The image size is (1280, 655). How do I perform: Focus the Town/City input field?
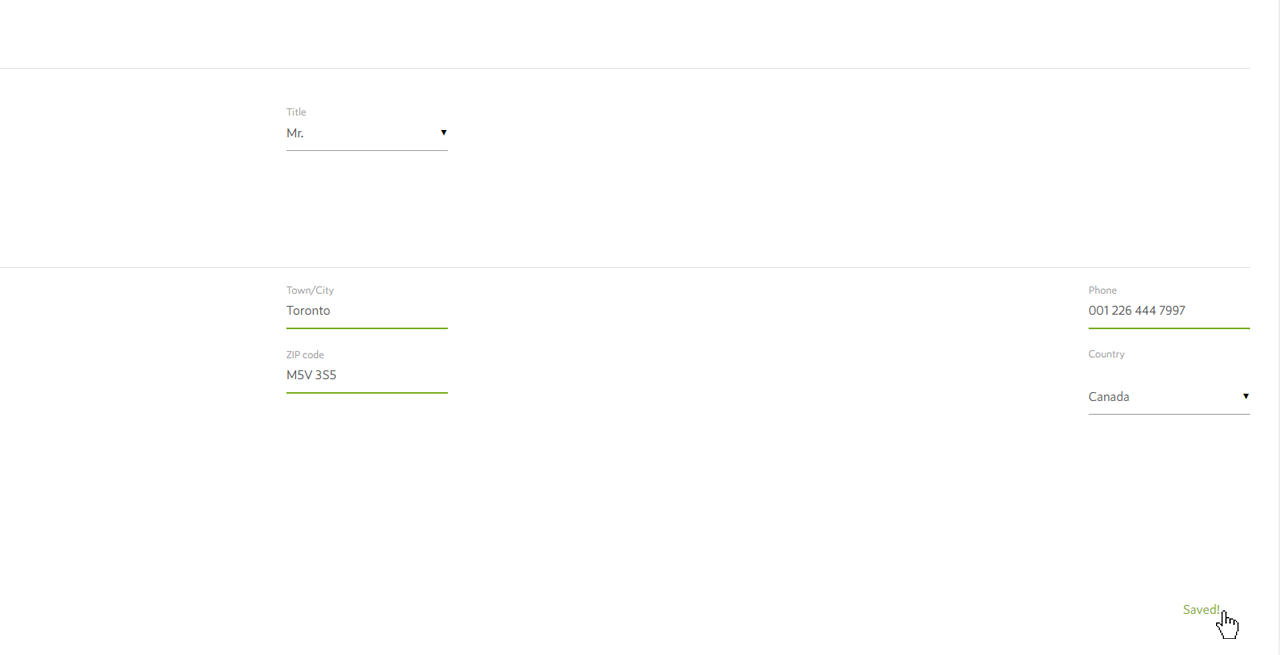pyautogui.click(x=366, y=311)
